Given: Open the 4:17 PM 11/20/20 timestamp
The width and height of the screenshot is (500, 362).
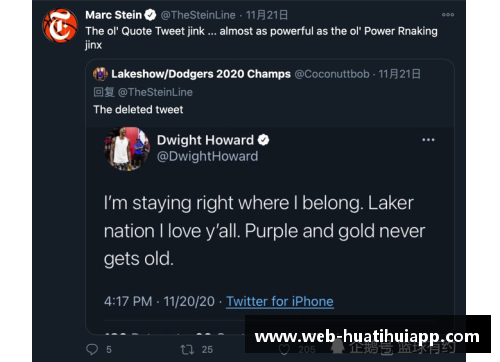Looking at the screenshot, I should 159,301.
